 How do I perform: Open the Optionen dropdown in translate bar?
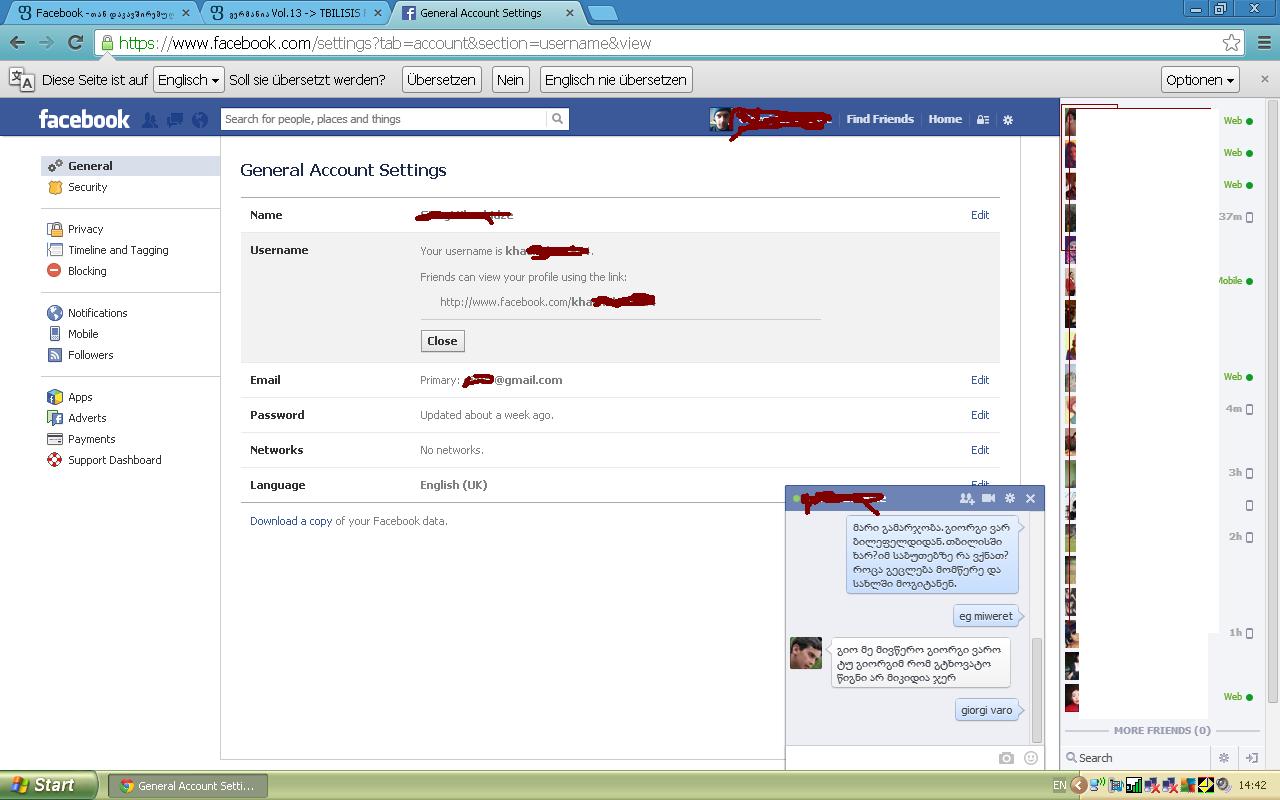(1200, 80)
